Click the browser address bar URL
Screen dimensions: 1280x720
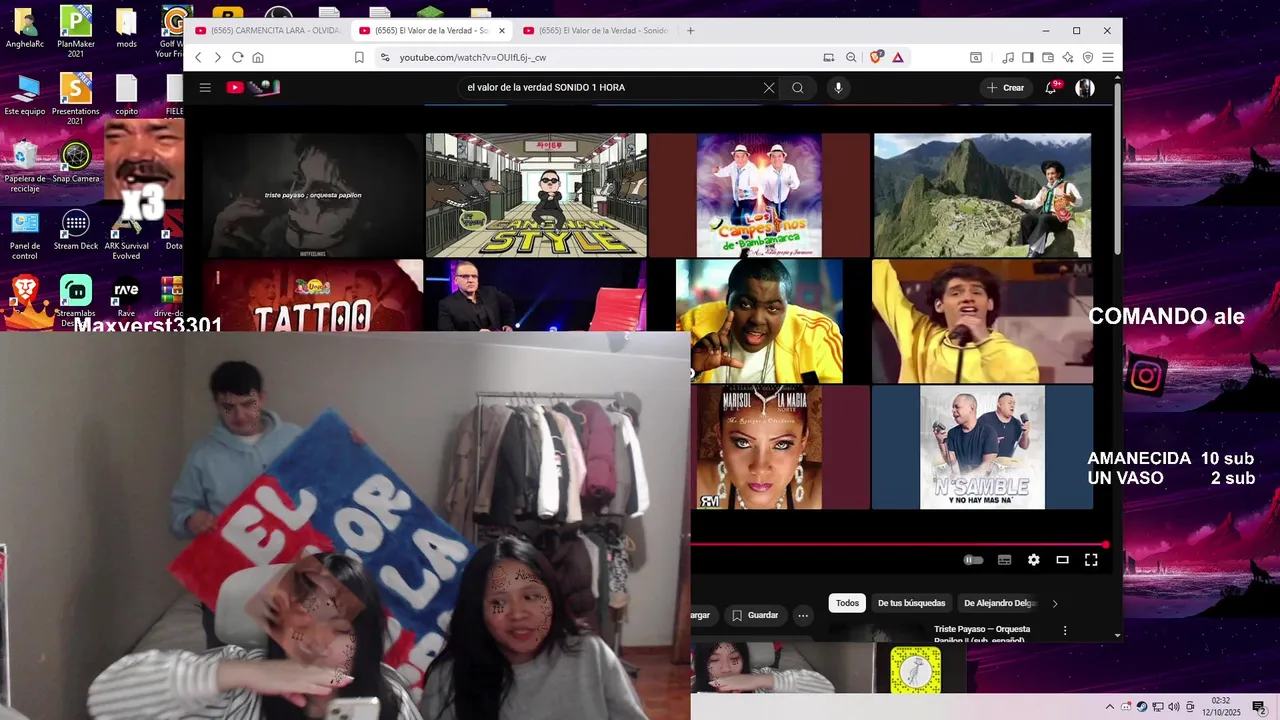pos(473,57)
